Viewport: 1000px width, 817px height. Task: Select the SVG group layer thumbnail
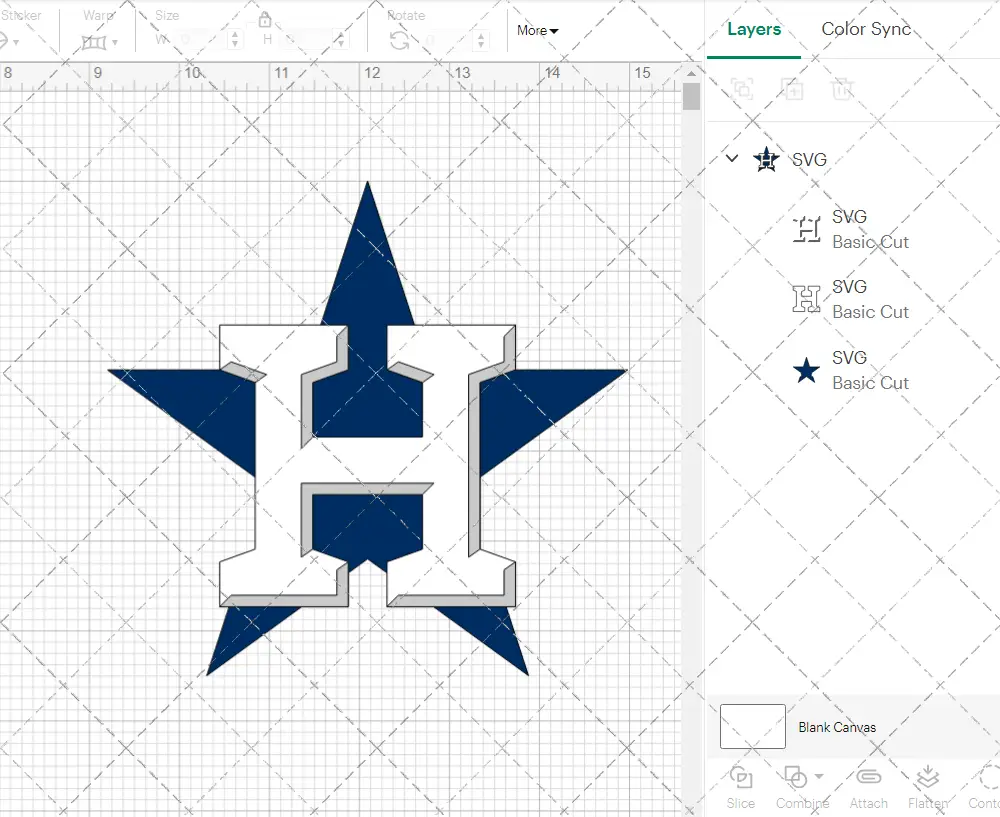766,159
